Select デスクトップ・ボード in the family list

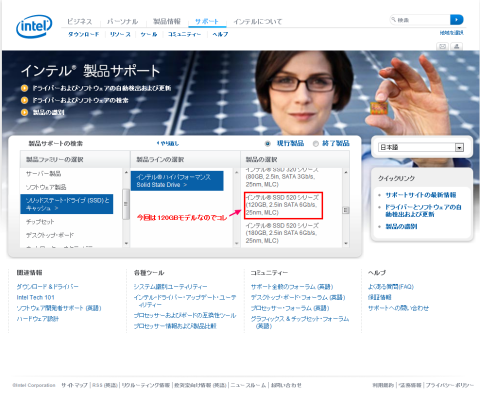click(50, 235)
